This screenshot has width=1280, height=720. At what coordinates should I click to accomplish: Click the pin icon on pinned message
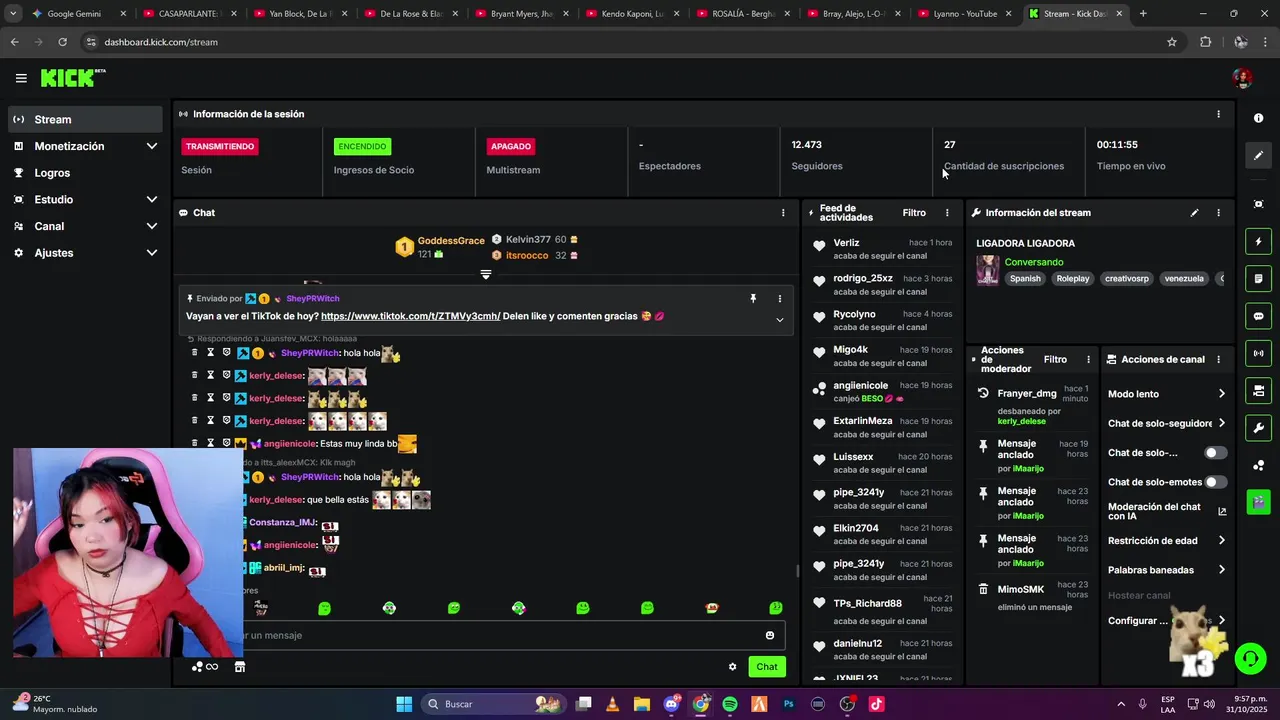point(753,298)
